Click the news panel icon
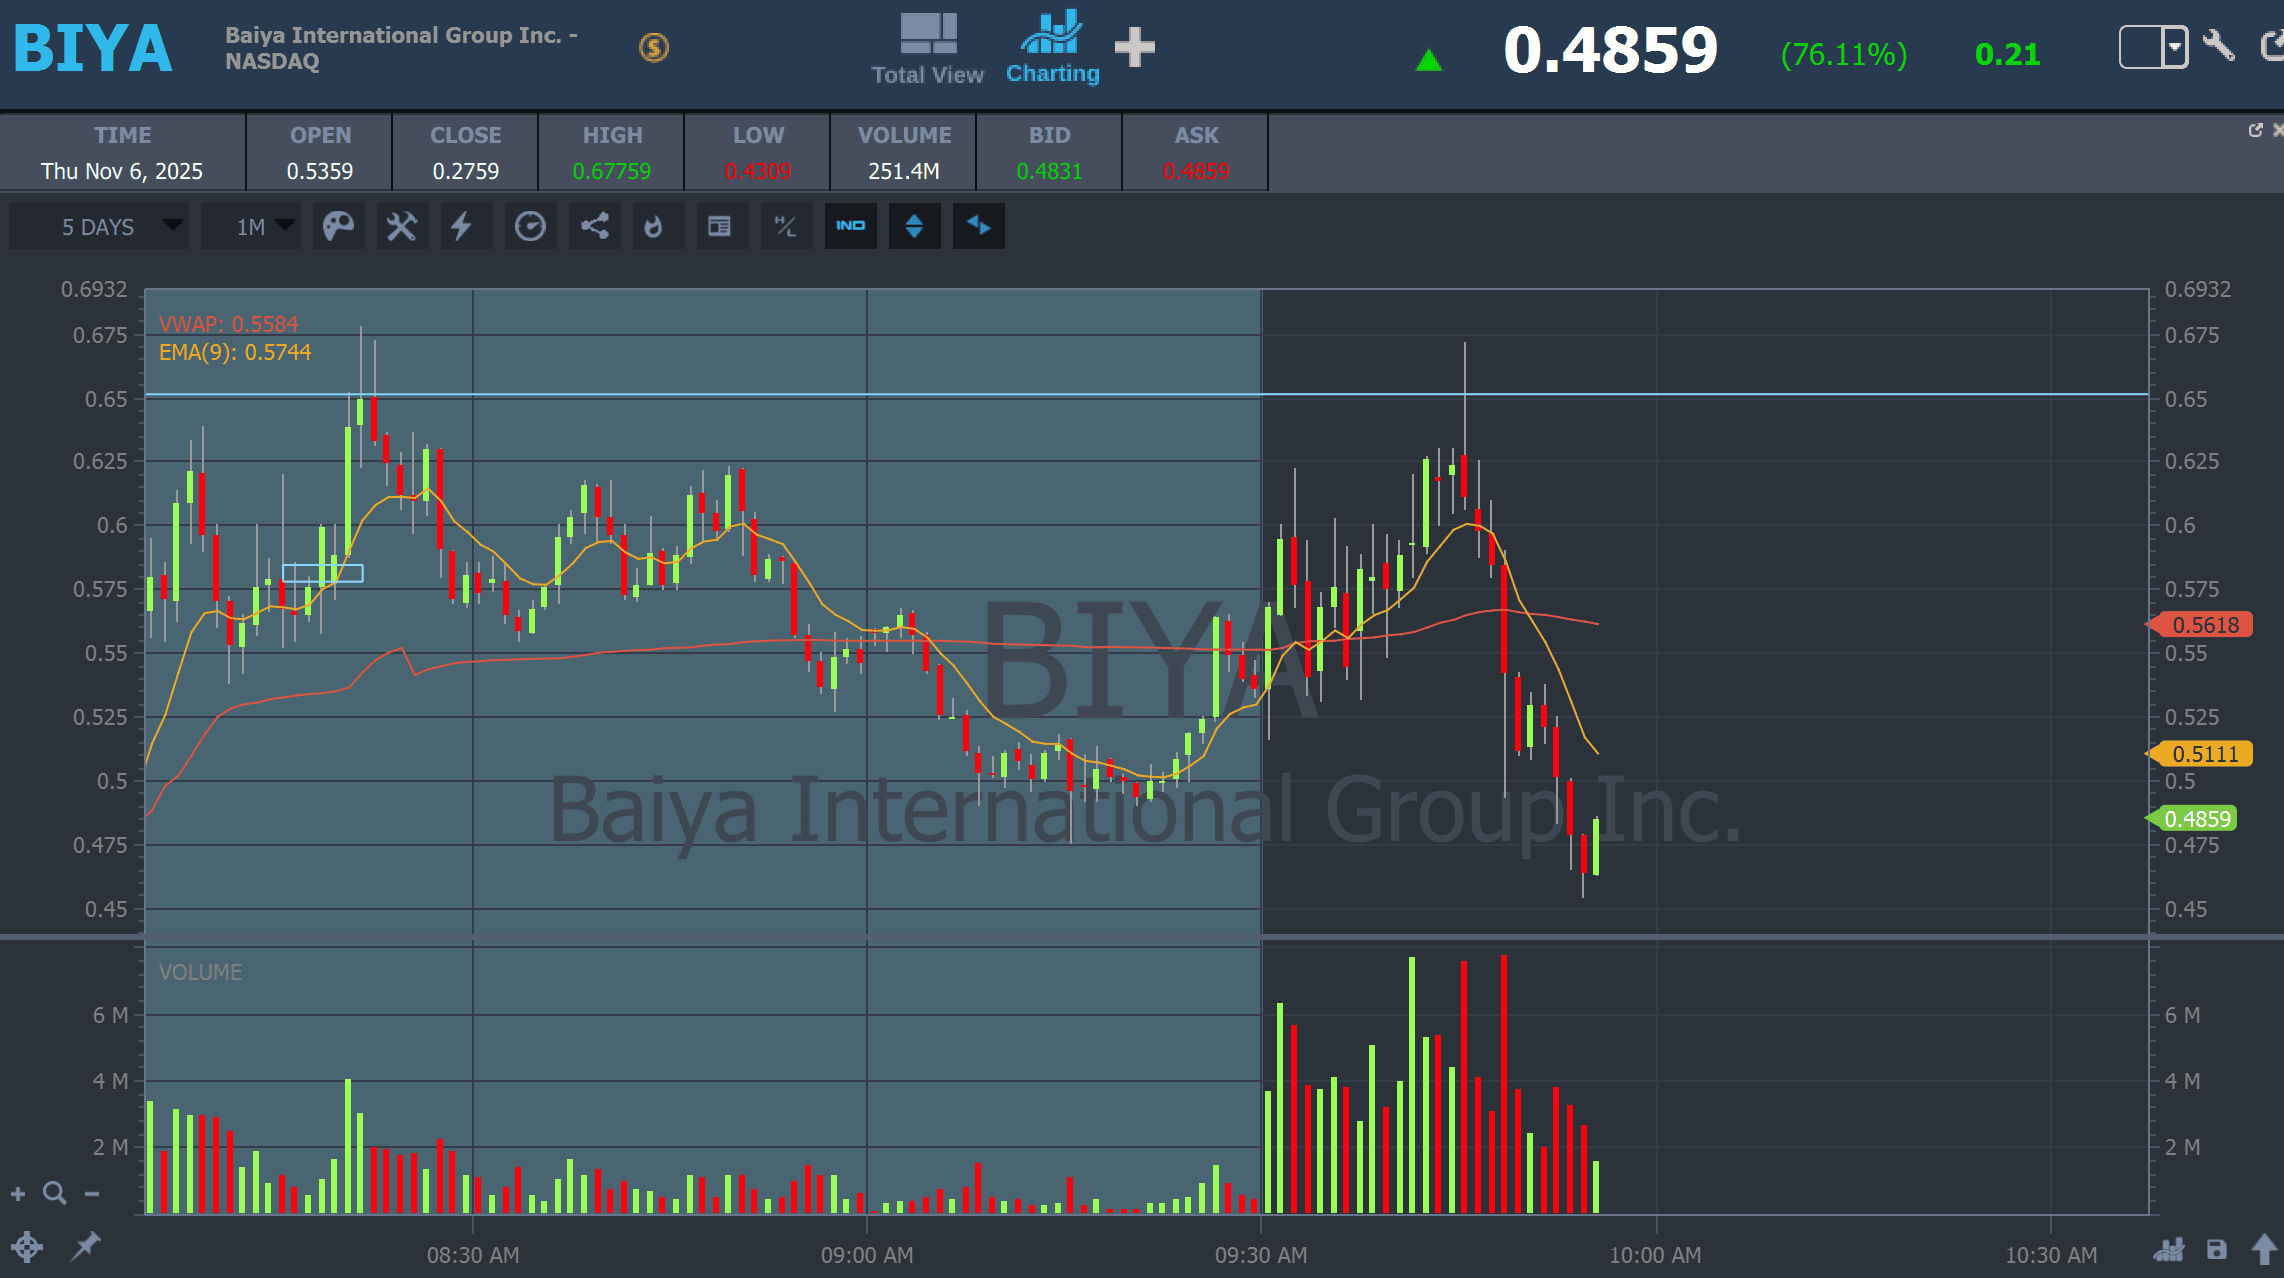Screen dimensions: 2284x1278 pyautogui.click(x=719, y=226)
